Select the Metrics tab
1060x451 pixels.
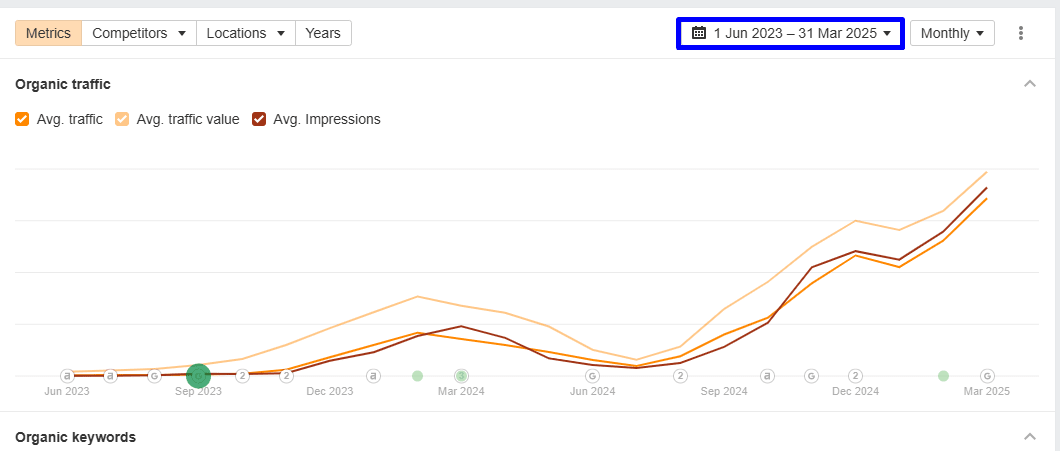coord(48,33)
